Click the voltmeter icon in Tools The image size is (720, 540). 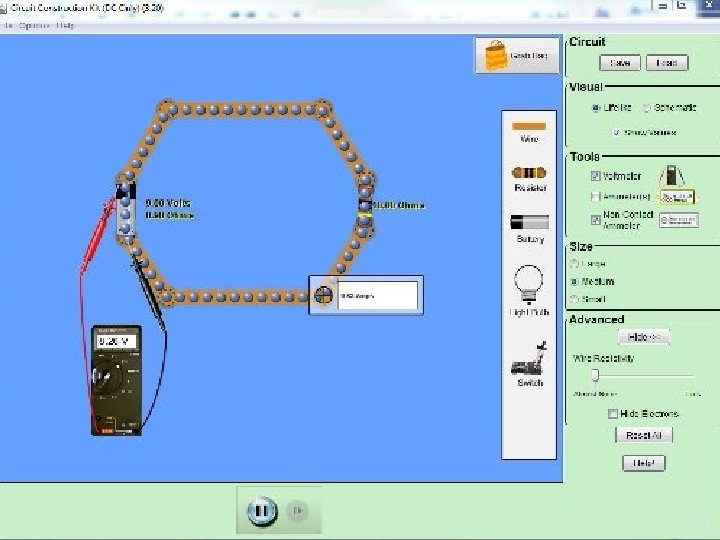(x=672, y=176)
